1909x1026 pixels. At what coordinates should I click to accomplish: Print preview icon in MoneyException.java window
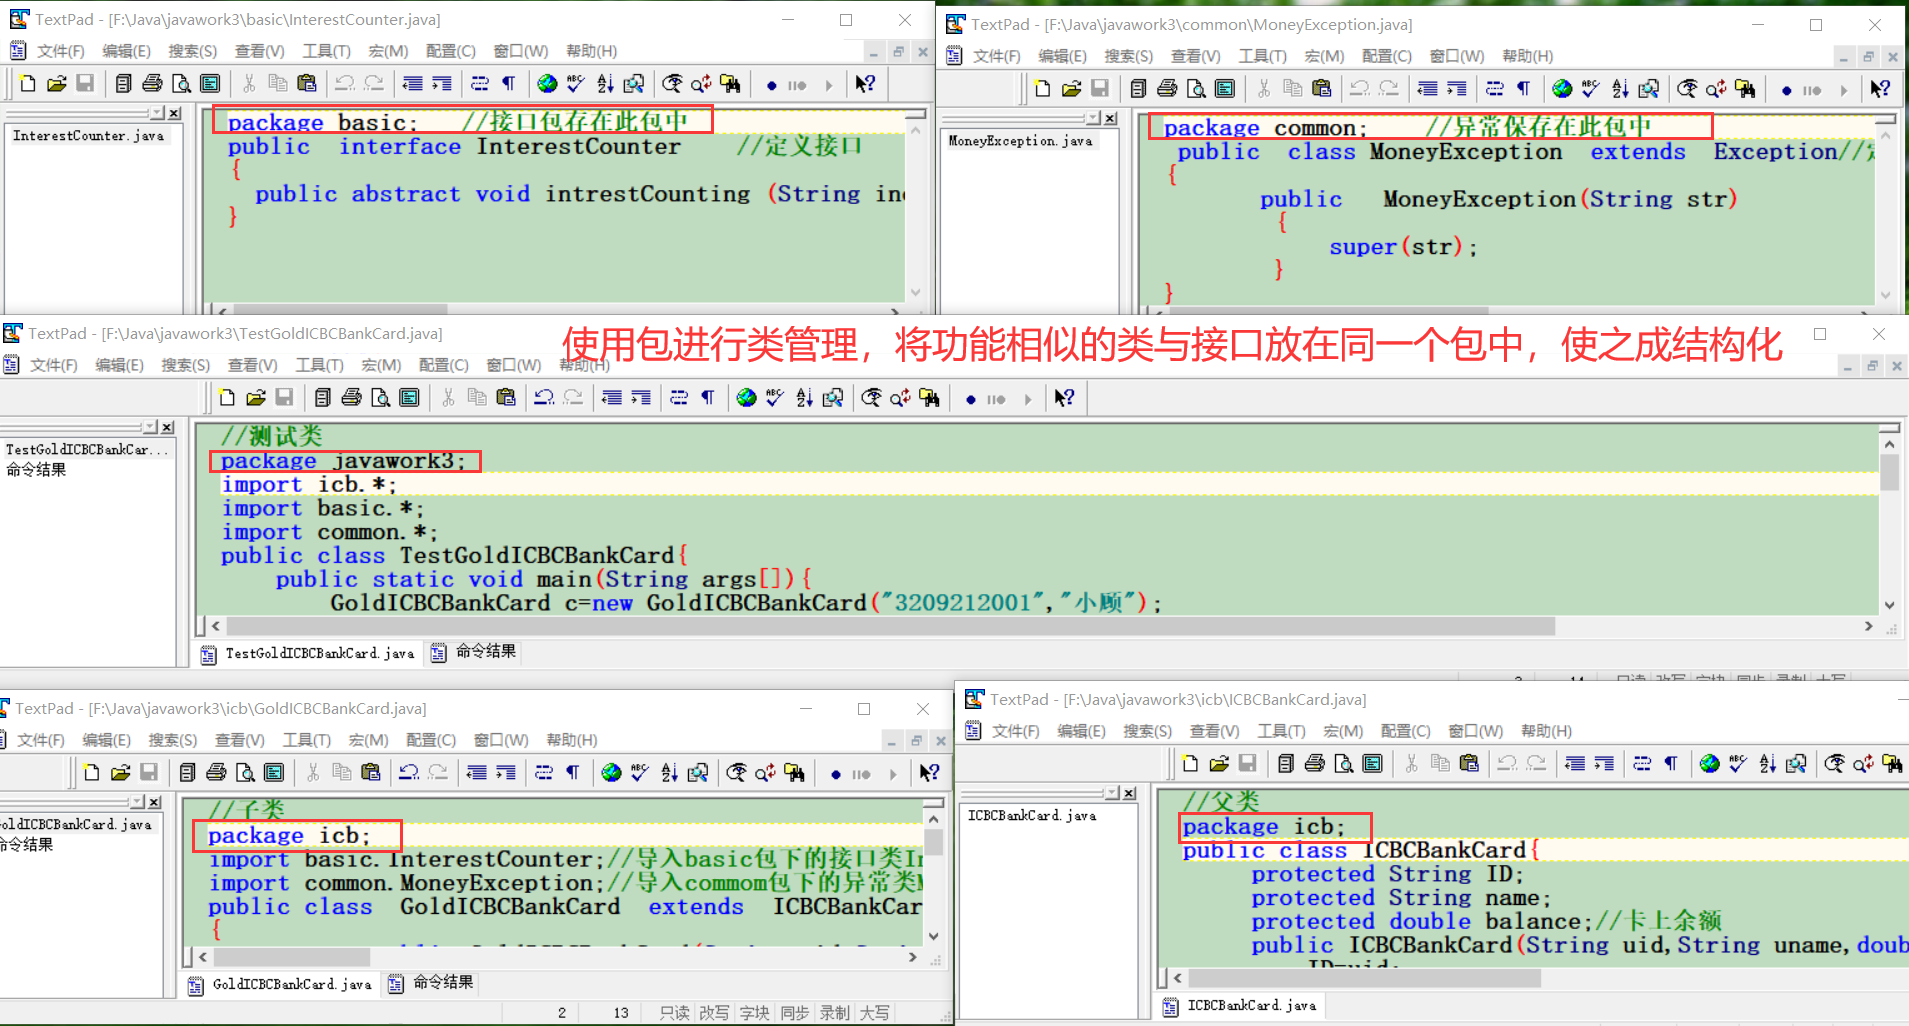click(1196, 89)
